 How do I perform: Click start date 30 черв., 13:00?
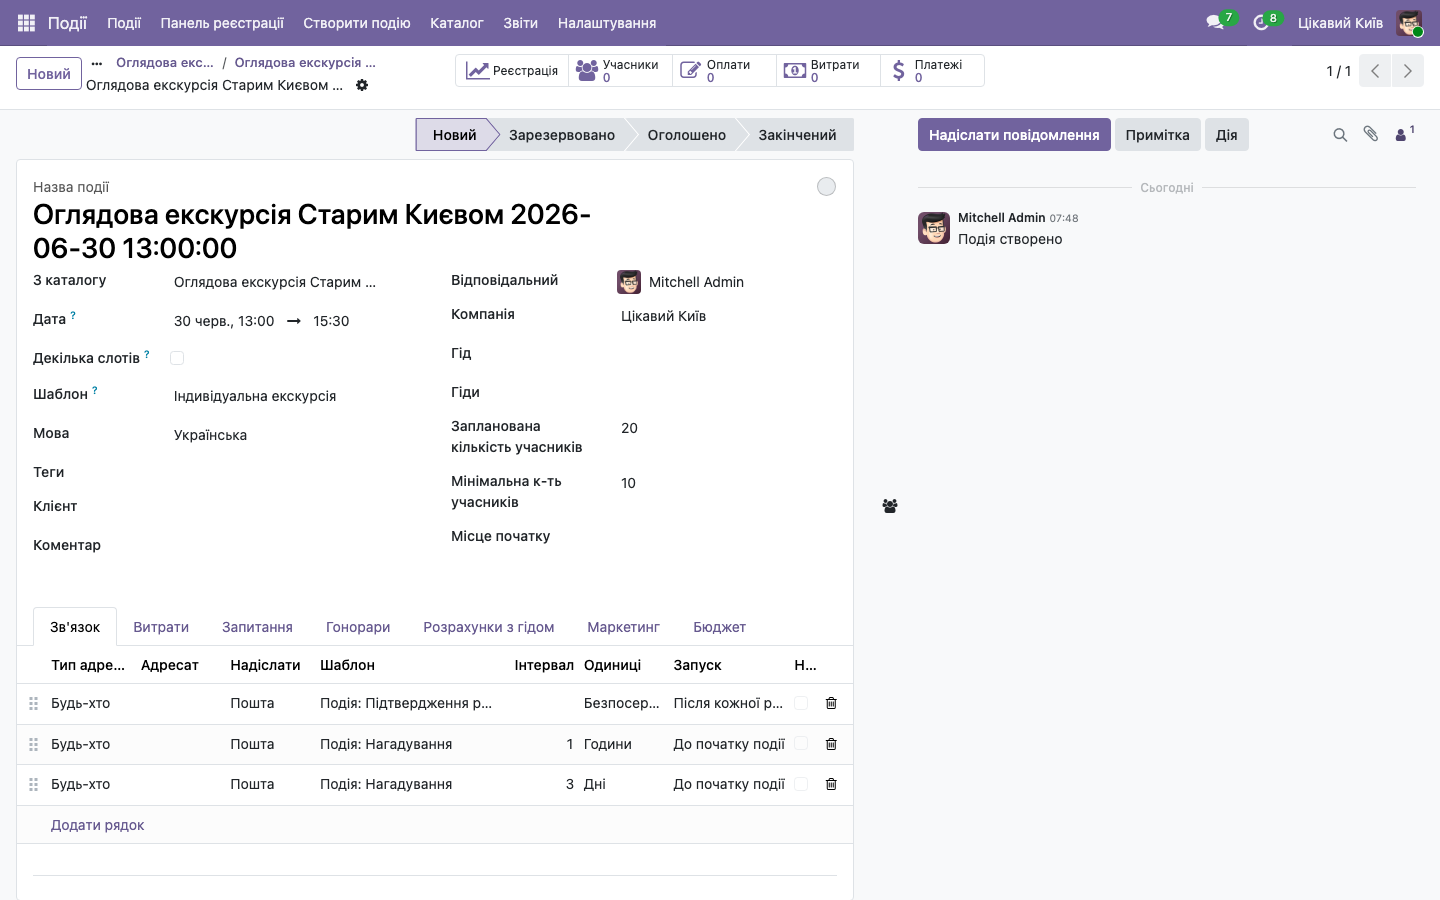coord(224,321)
